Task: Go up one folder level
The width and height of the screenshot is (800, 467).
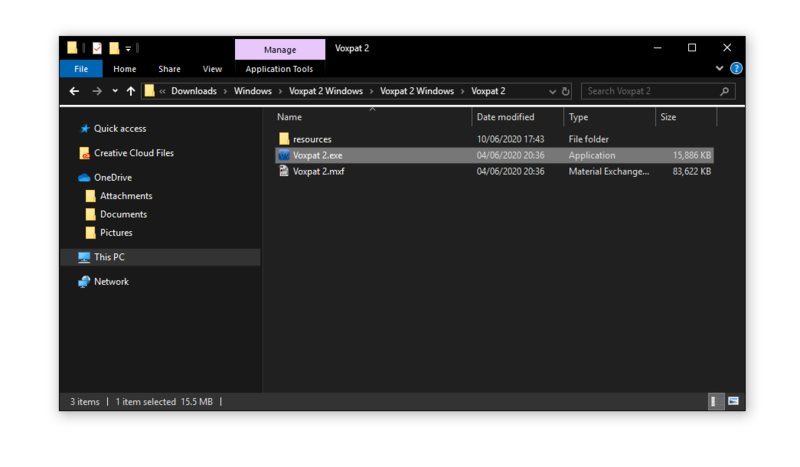Action: pos(131,91)
